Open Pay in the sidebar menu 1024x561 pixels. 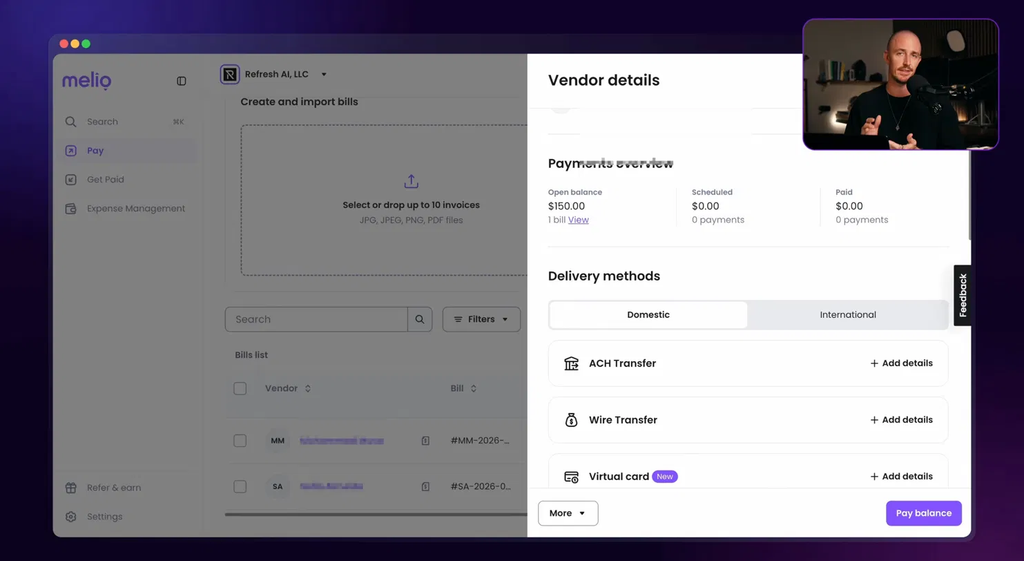[x=128, y=151]
